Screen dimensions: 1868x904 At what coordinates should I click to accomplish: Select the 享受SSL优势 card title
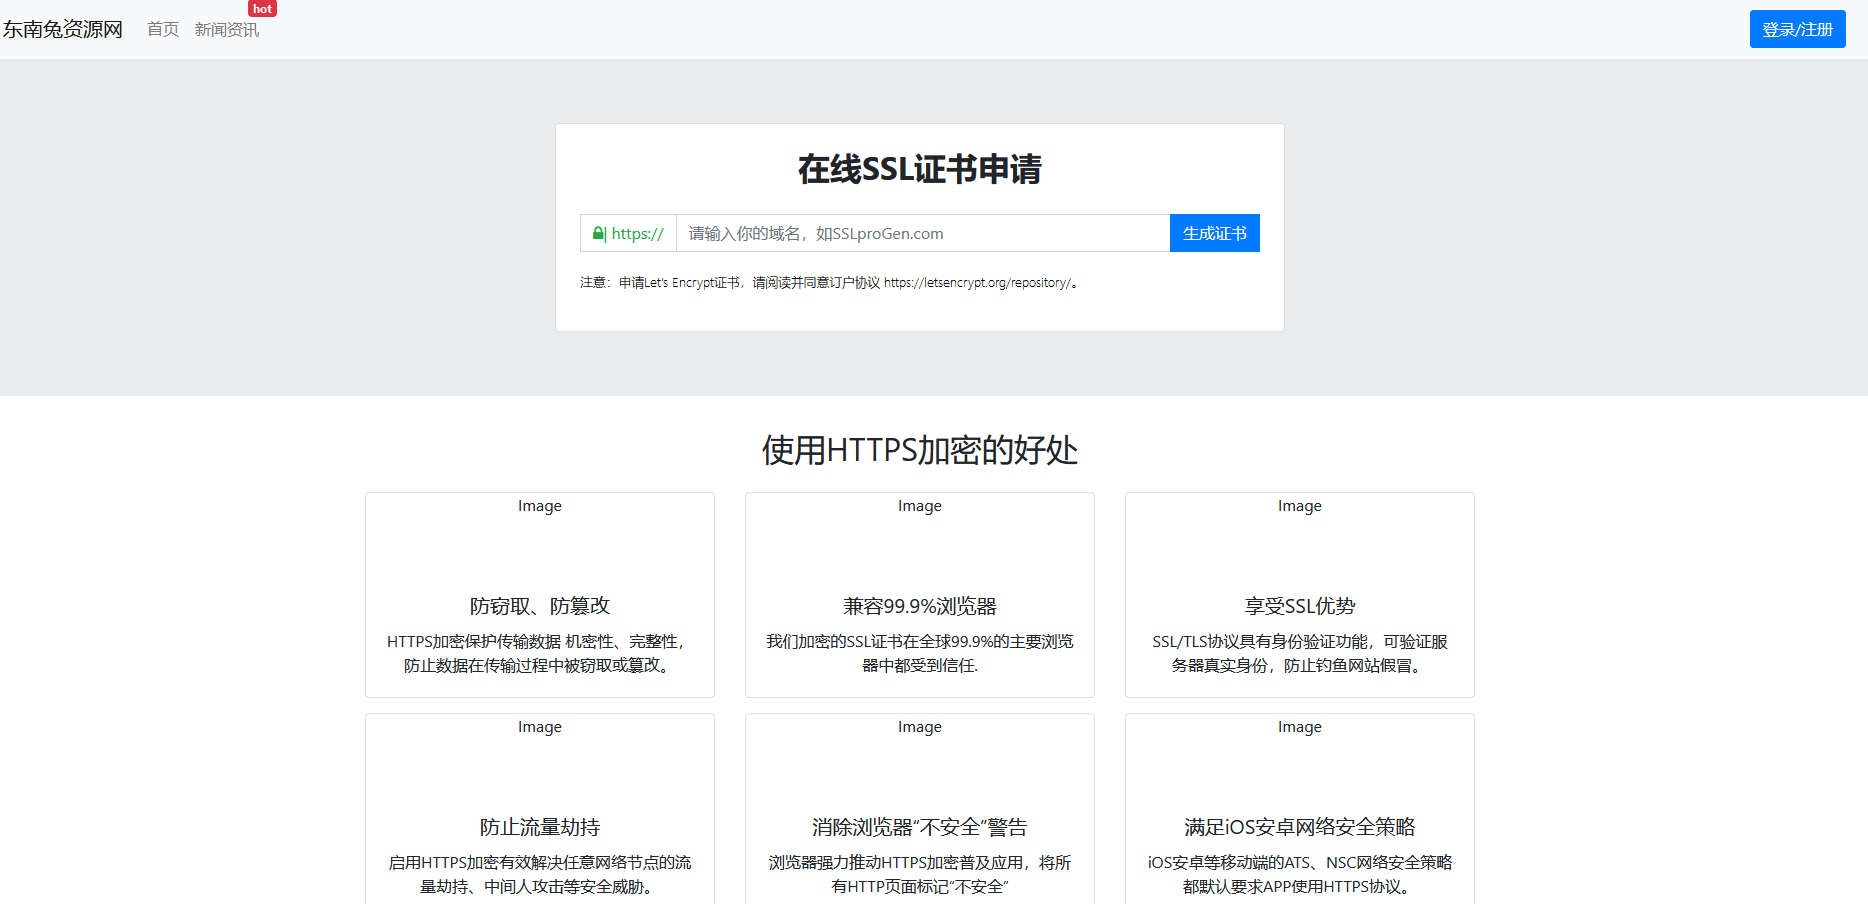[x=1300, y=606]
